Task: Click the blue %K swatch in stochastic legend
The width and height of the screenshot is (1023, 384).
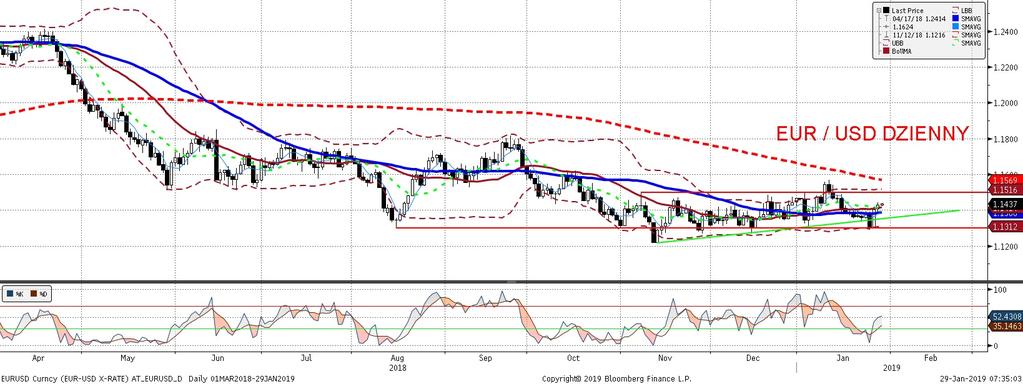Action: [10, 293]
